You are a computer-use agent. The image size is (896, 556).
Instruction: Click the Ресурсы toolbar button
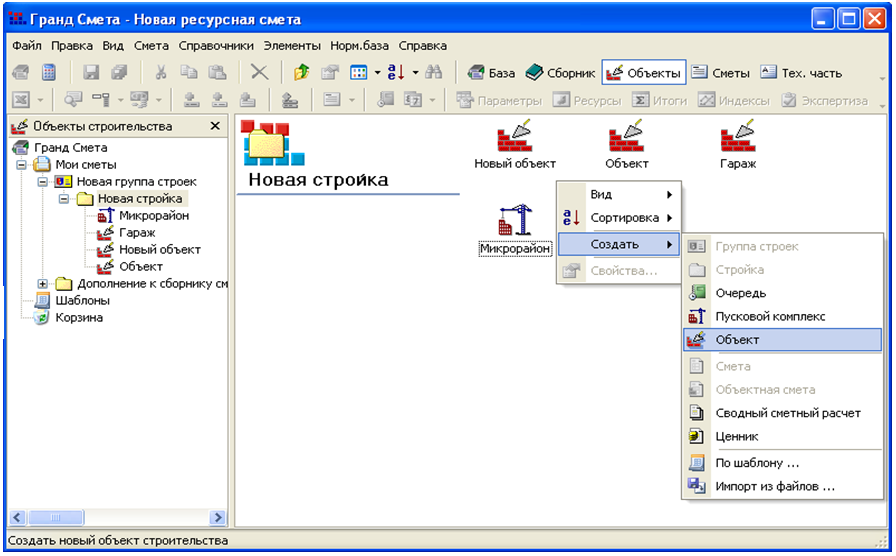[587, 101]
